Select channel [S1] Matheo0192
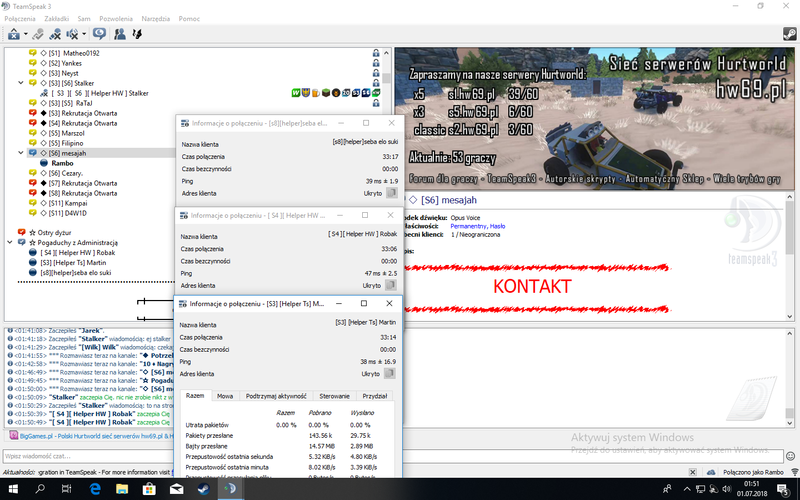800x500 pixels. click(x=74, y=53)
